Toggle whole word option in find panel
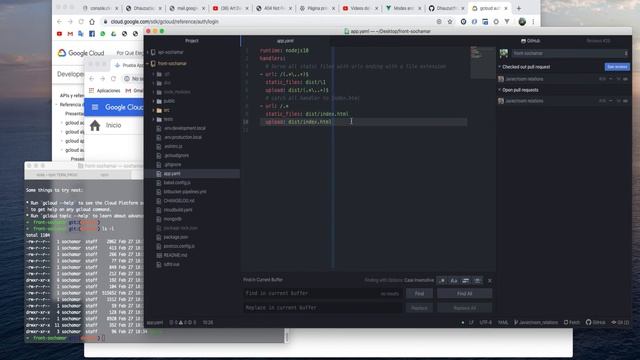 click(x=477, y=280)
